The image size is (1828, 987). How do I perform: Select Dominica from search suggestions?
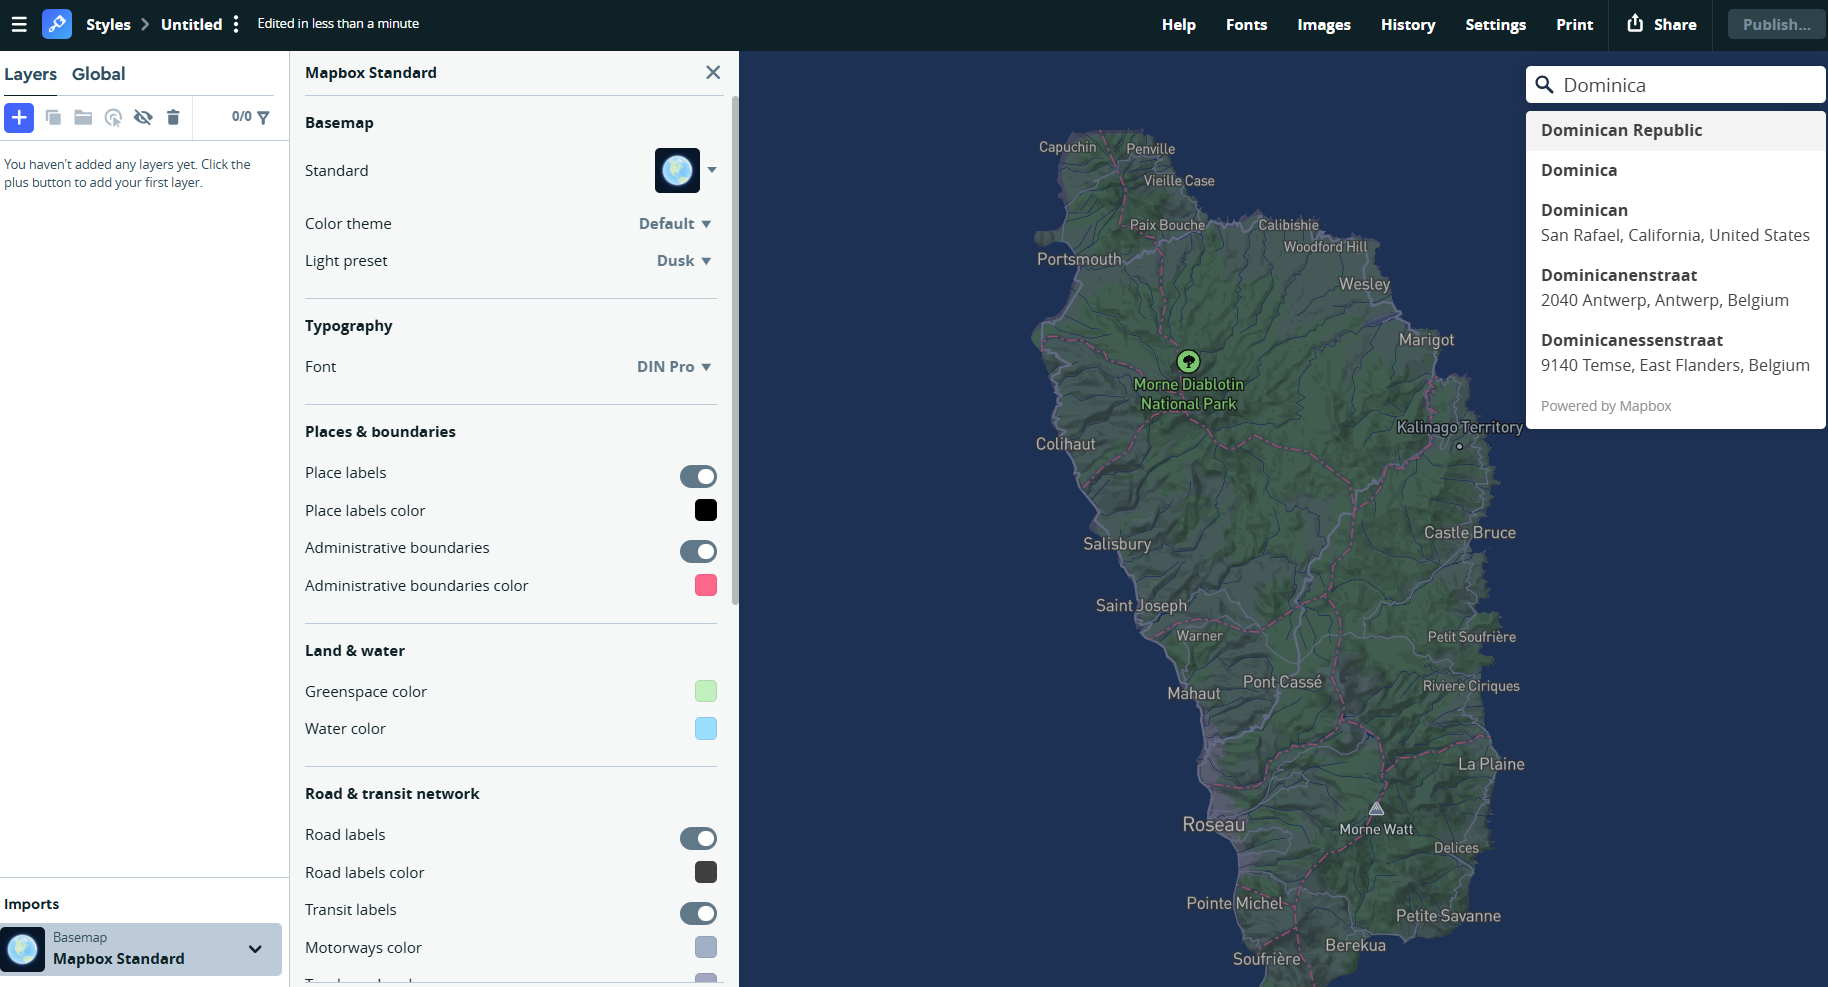point(1578,170)
